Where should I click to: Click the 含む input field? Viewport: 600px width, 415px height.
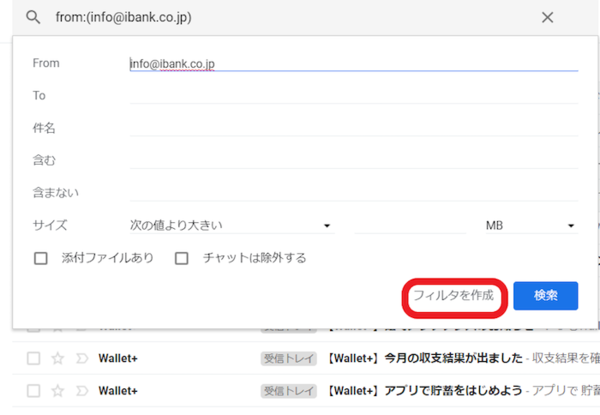click(x=354, y=160)
